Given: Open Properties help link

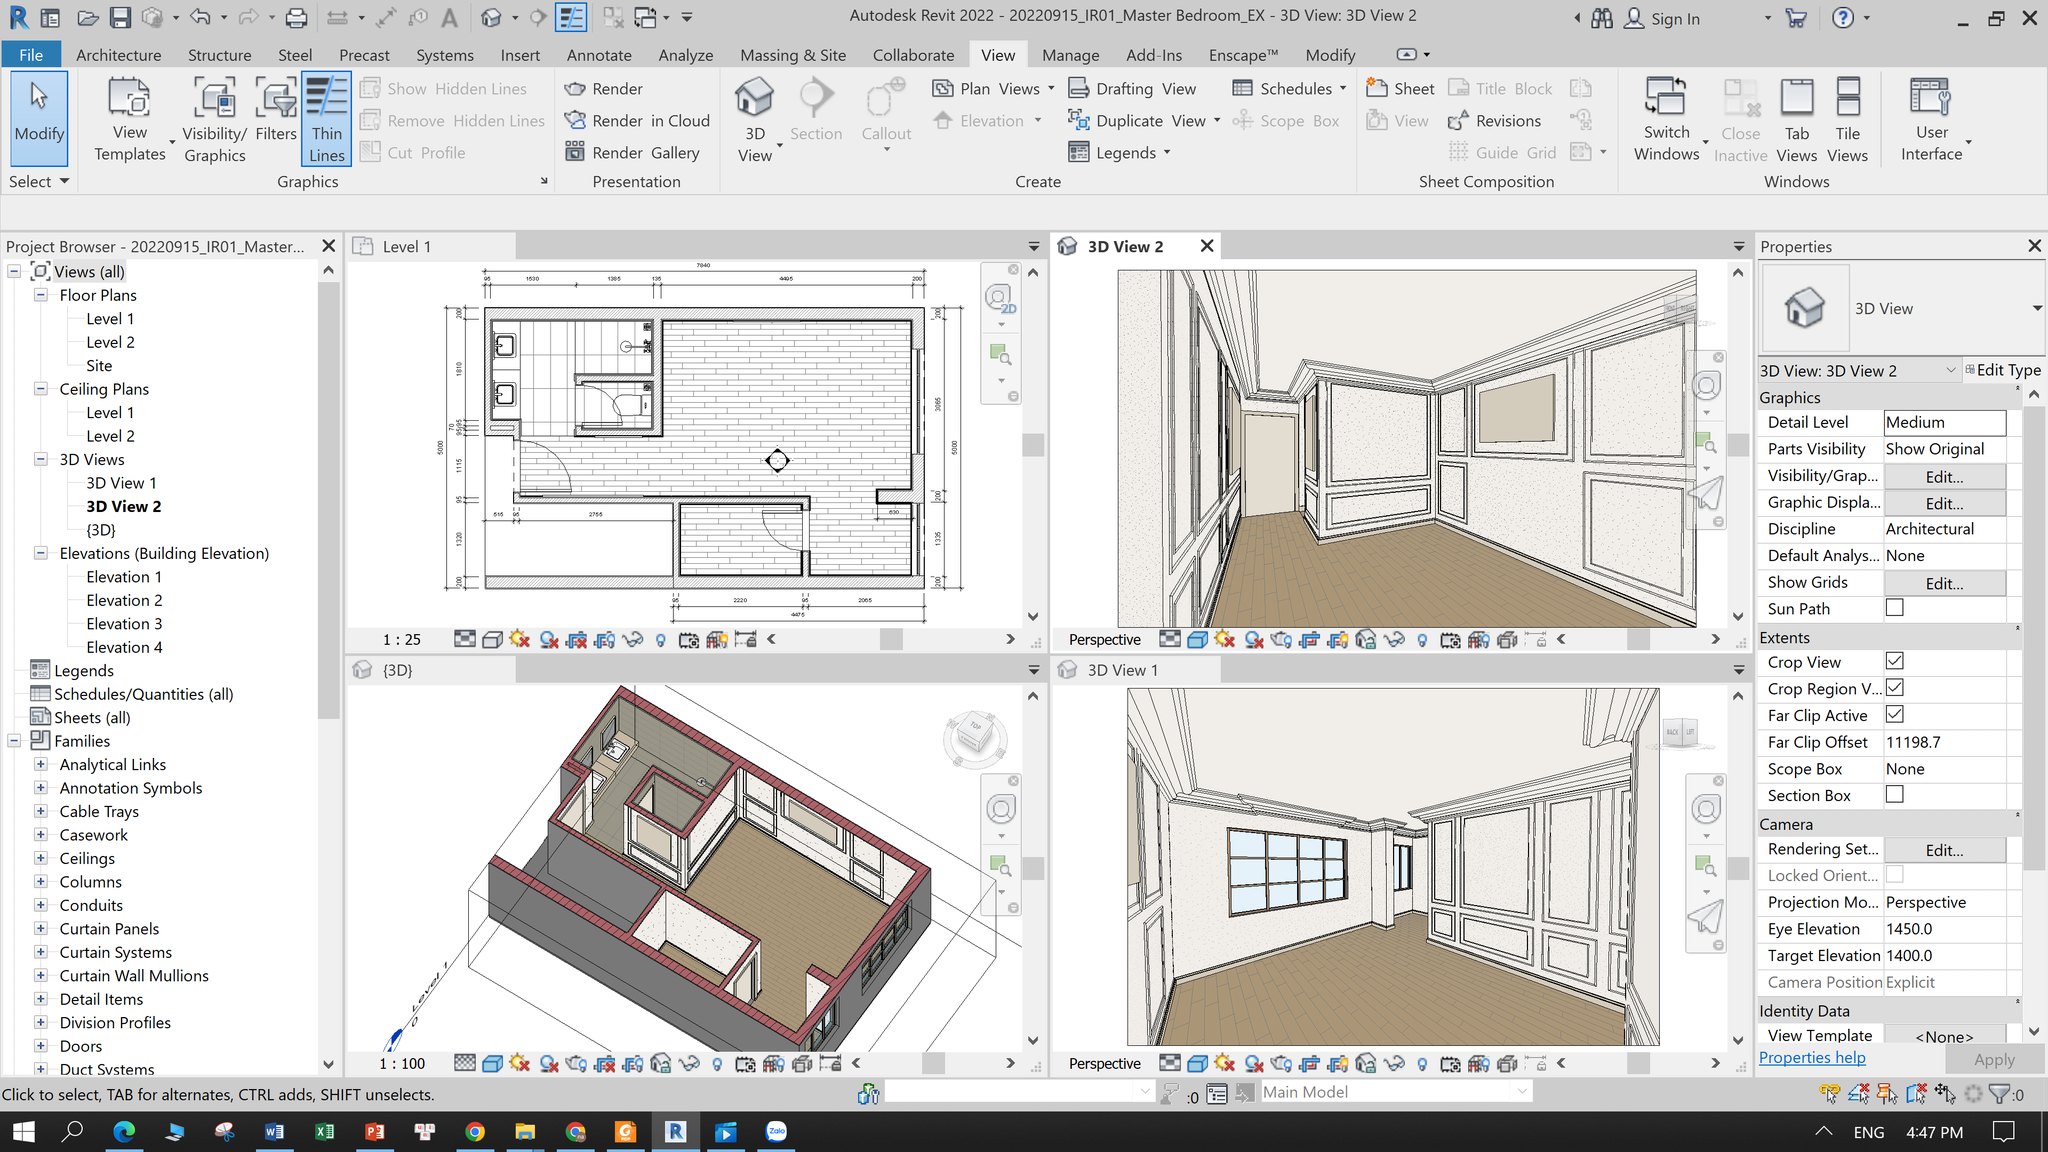Looking at the screenshot, I should 1812,1057.
